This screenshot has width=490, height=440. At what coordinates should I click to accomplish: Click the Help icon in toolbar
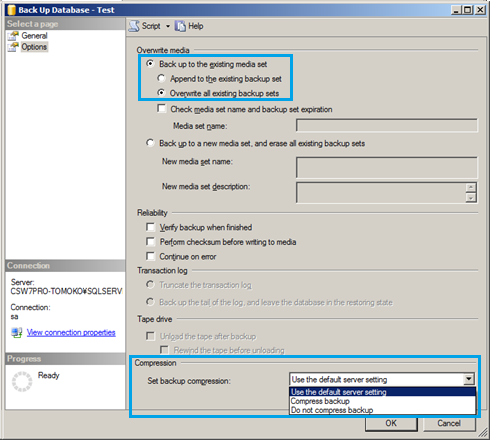click(x=180, y=26)
